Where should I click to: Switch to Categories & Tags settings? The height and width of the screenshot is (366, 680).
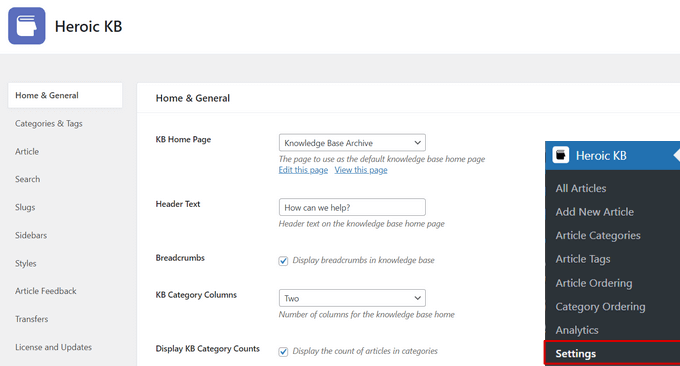(49, 124)
